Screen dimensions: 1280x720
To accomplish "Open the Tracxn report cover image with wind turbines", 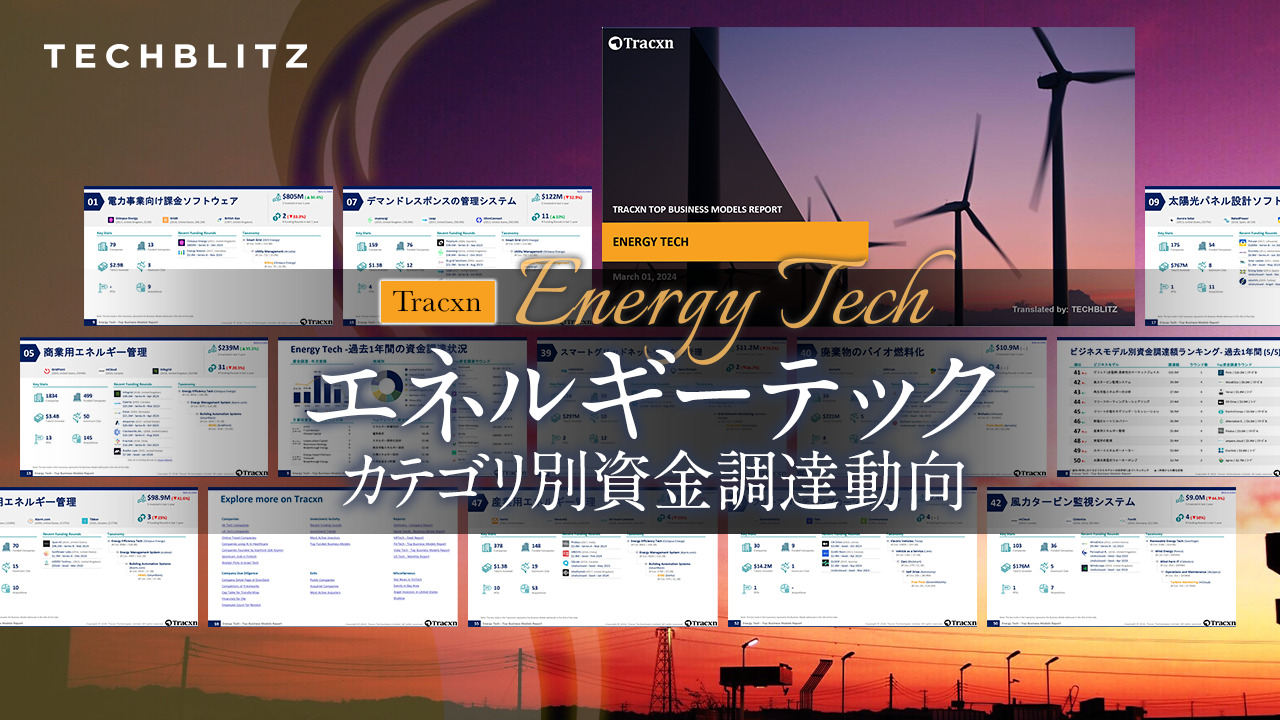I will (x=868, y=176).
